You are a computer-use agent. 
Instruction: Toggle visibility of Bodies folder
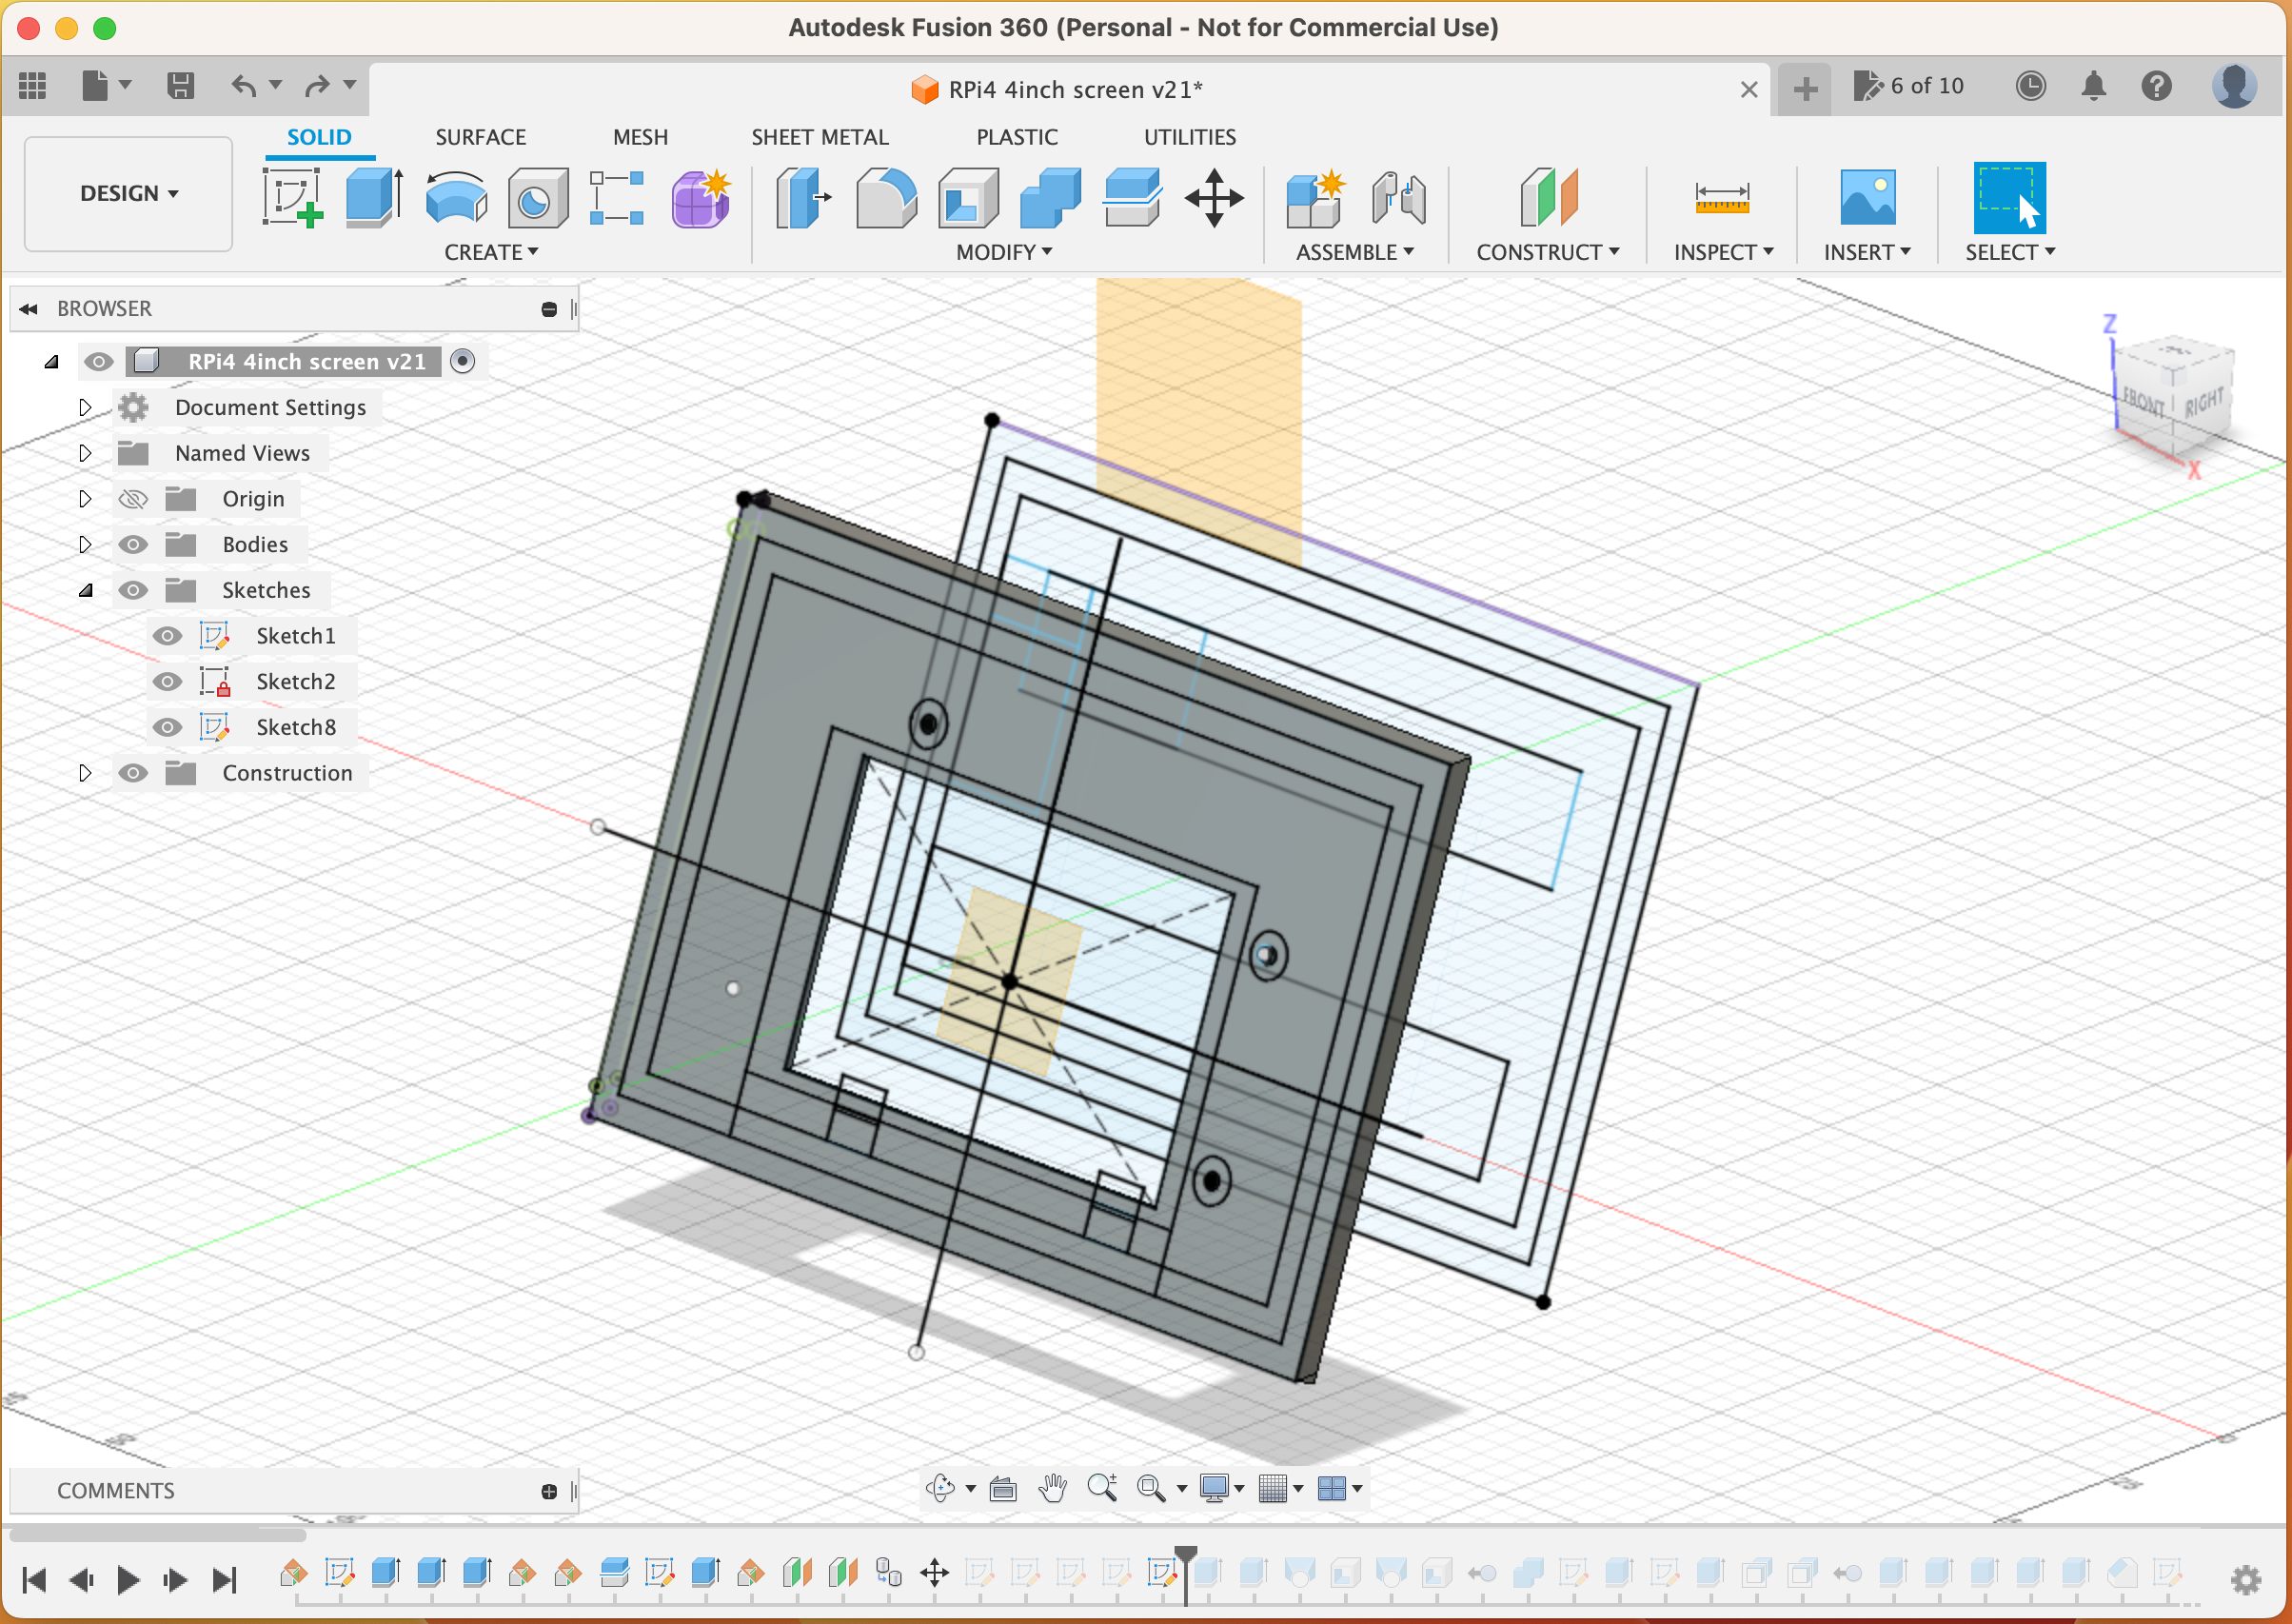pyautogui.click(x=133, y=545)
